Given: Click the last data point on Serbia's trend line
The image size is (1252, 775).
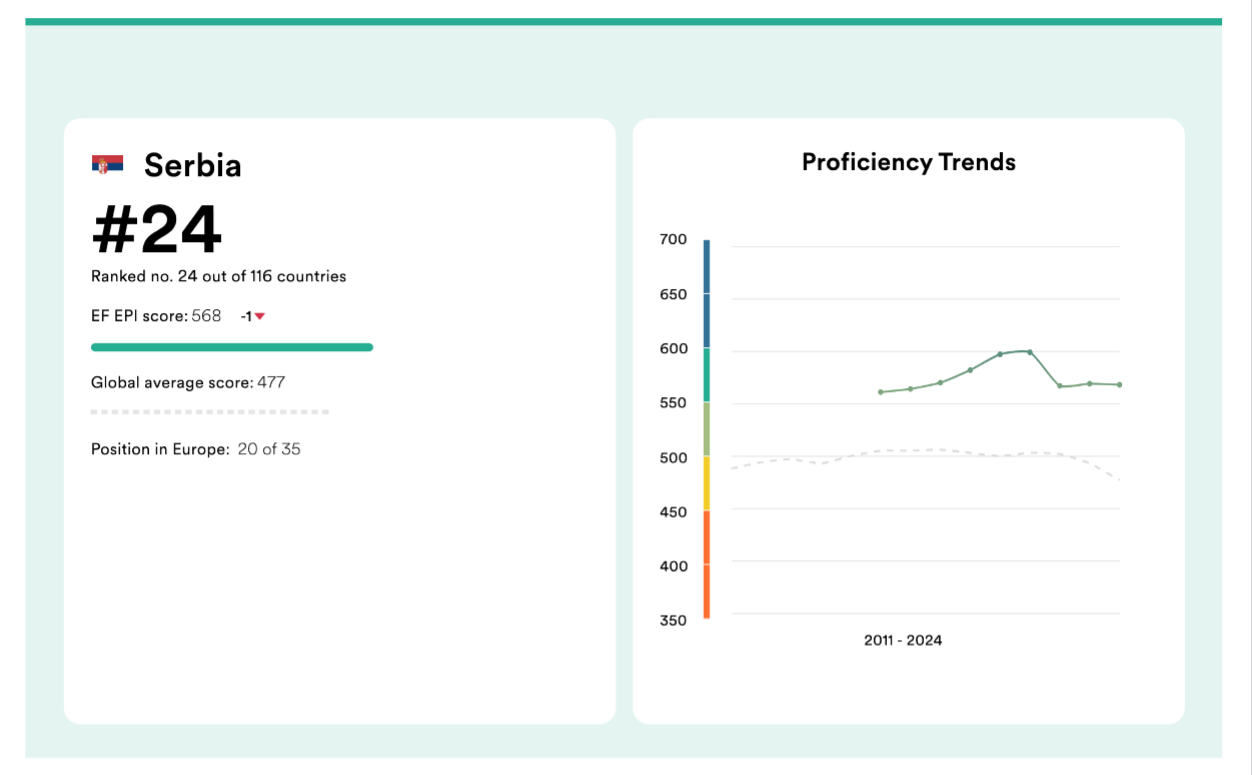Looking at the screenshot, I should [1119, 385].
